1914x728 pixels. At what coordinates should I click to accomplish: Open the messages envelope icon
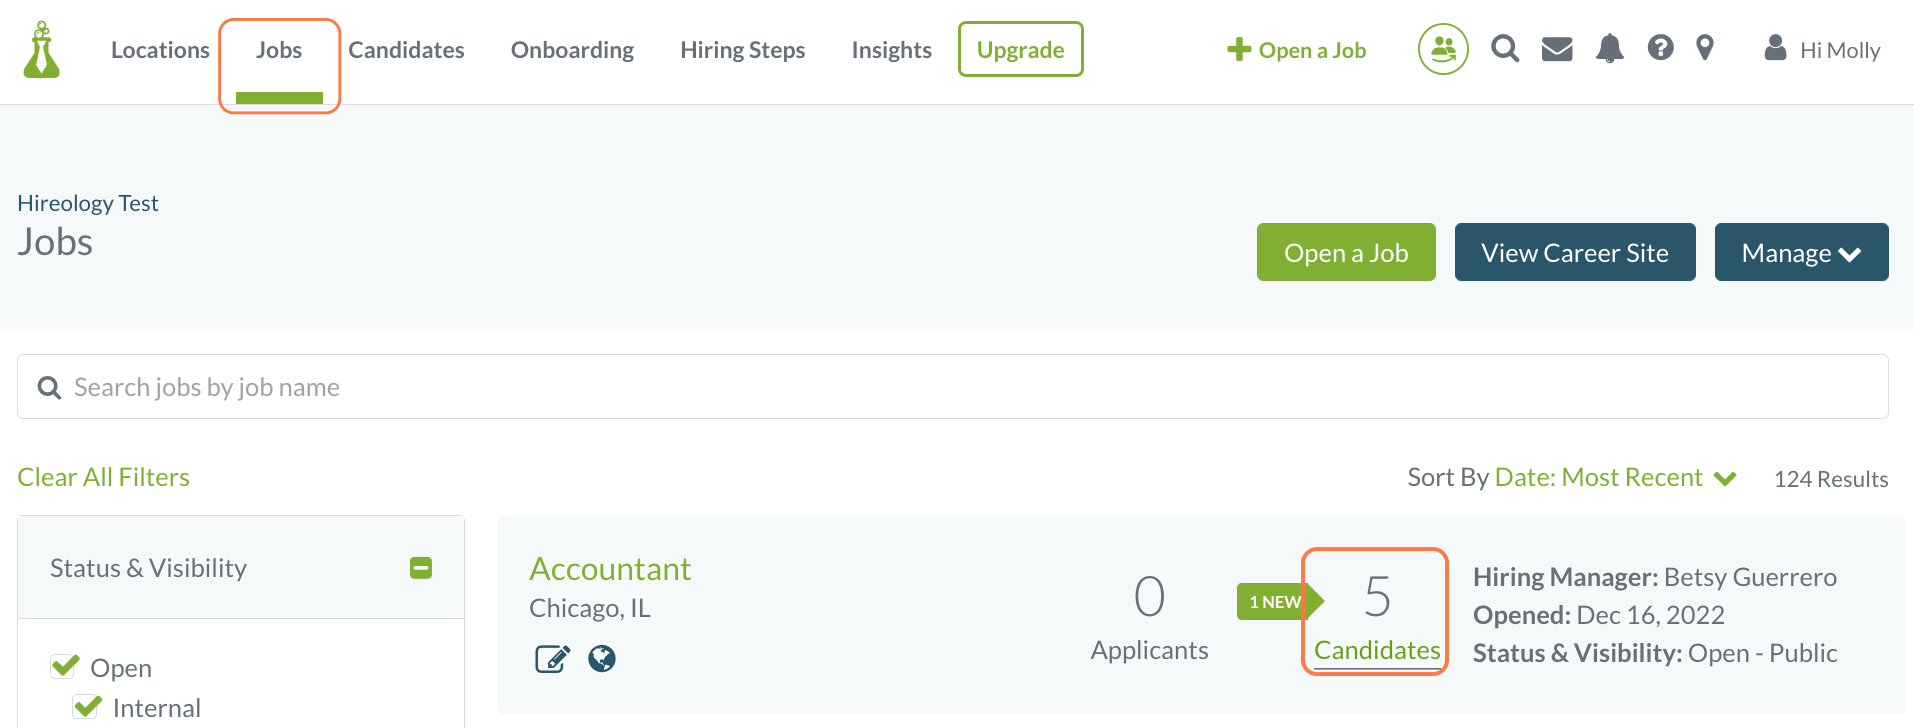1557,49
